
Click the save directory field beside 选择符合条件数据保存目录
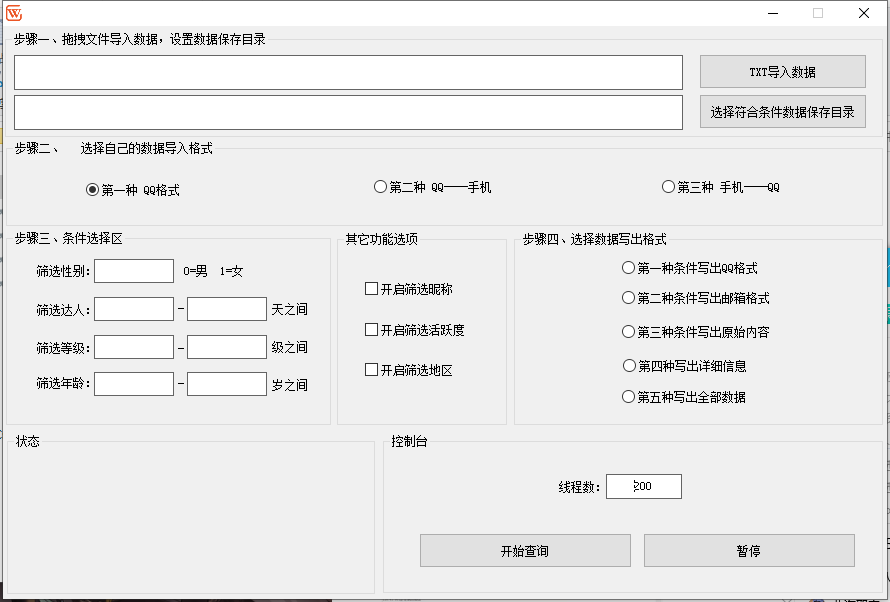pos(349,112)
